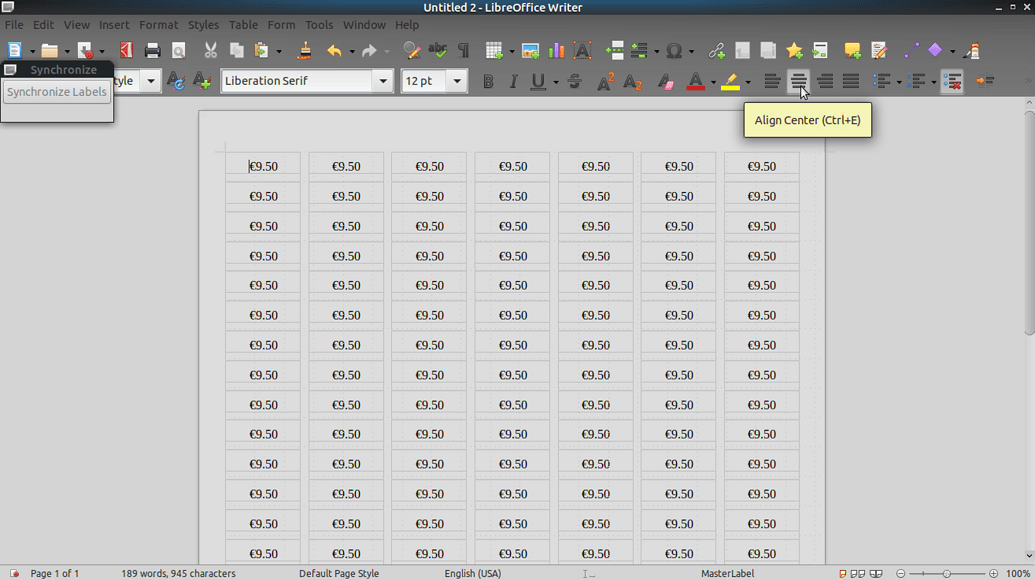This screenshot has height=580, width=1035.
Task: Open the Print Preview
Action: pos(179,50)
